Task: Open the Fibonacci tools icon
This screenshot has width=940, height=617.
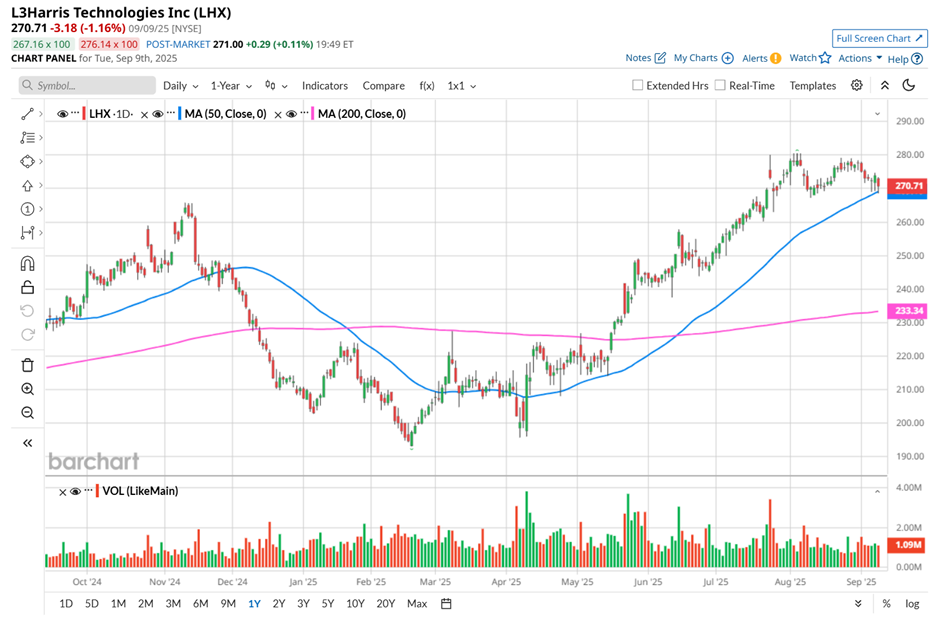Action: (27, 138)
